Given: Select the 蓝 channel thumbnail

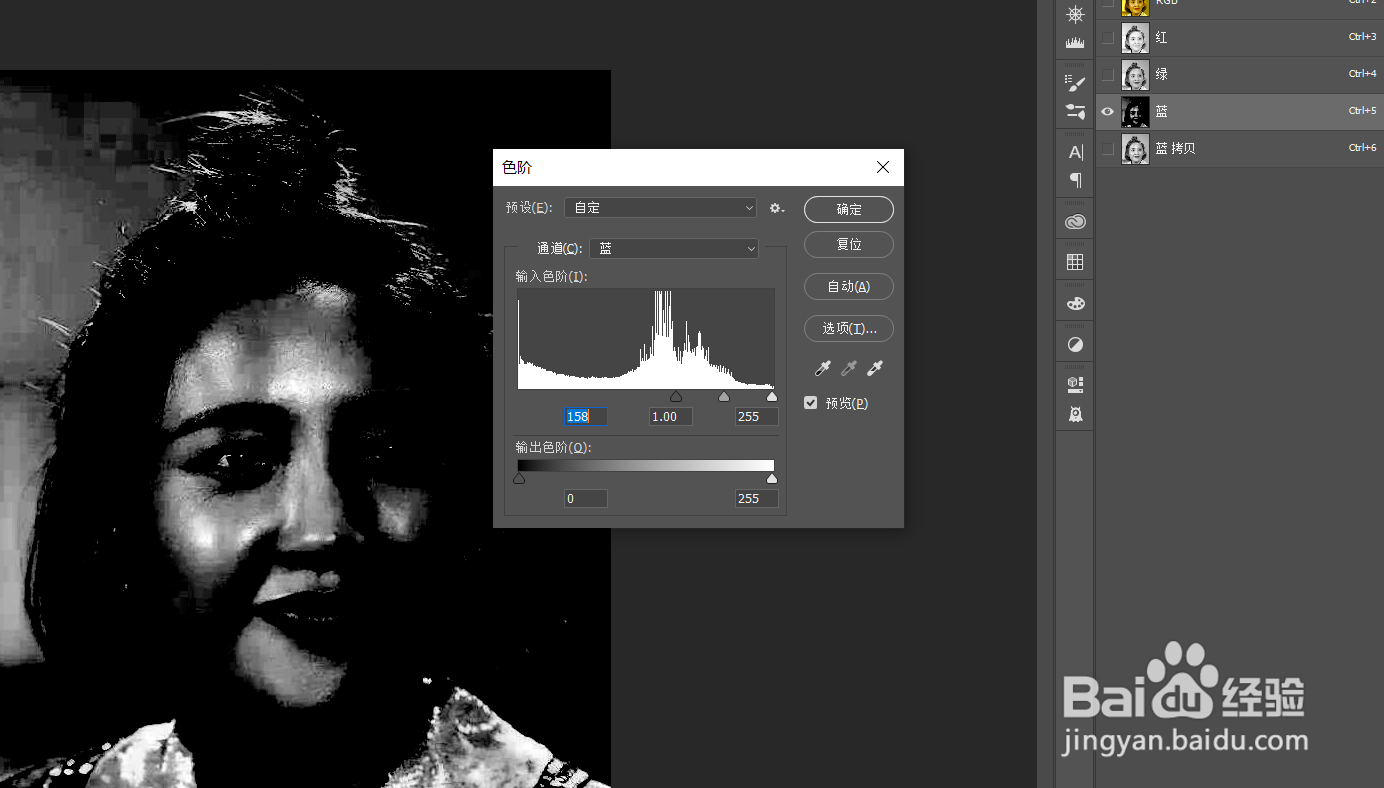Looking at the screenshot, I should click(1135, 111).
